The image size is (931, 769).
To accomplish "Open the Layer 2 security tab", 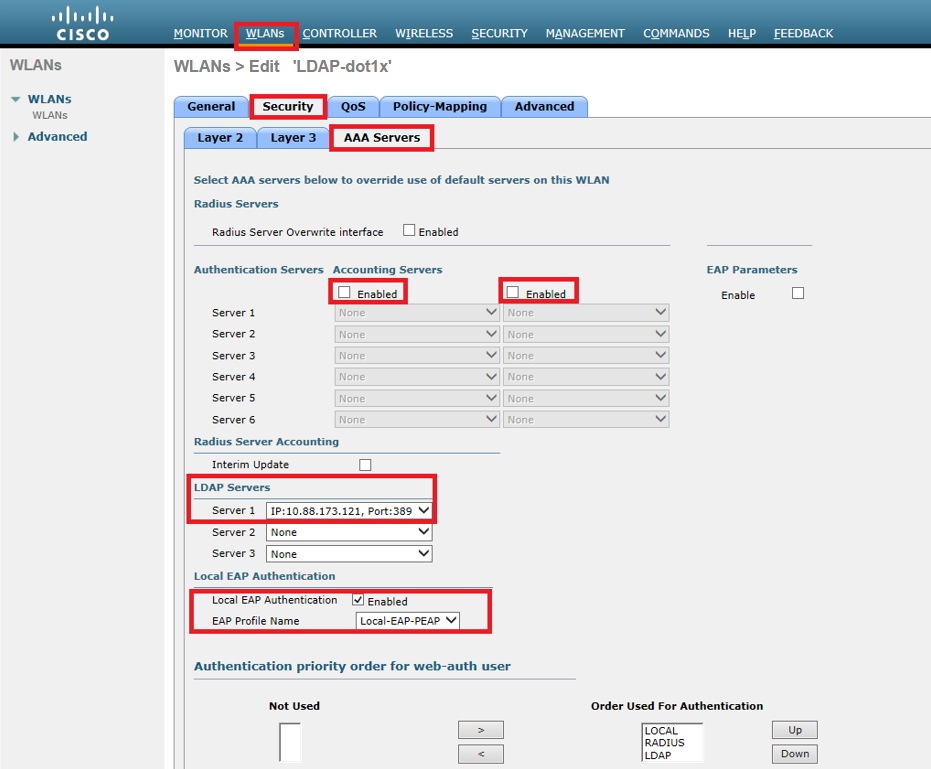I will point(219,138).
